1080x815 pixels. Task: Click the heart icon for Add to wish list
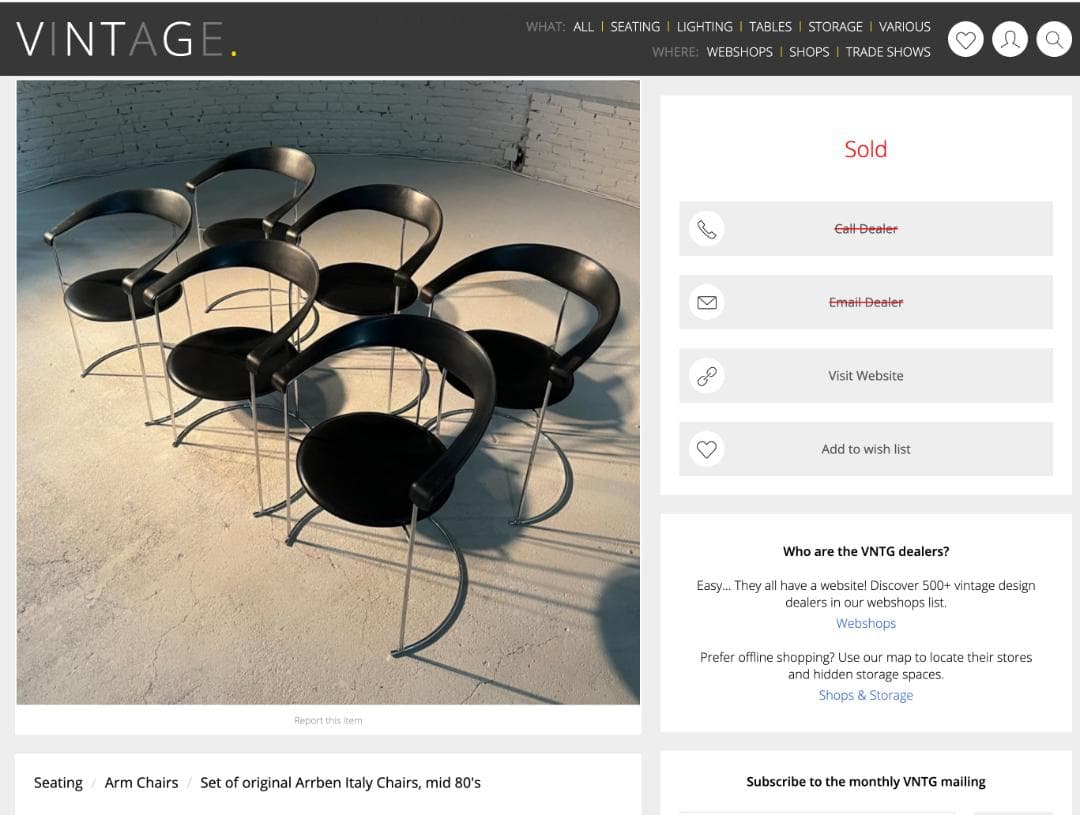pyautogui.click(x=707, y=449)
